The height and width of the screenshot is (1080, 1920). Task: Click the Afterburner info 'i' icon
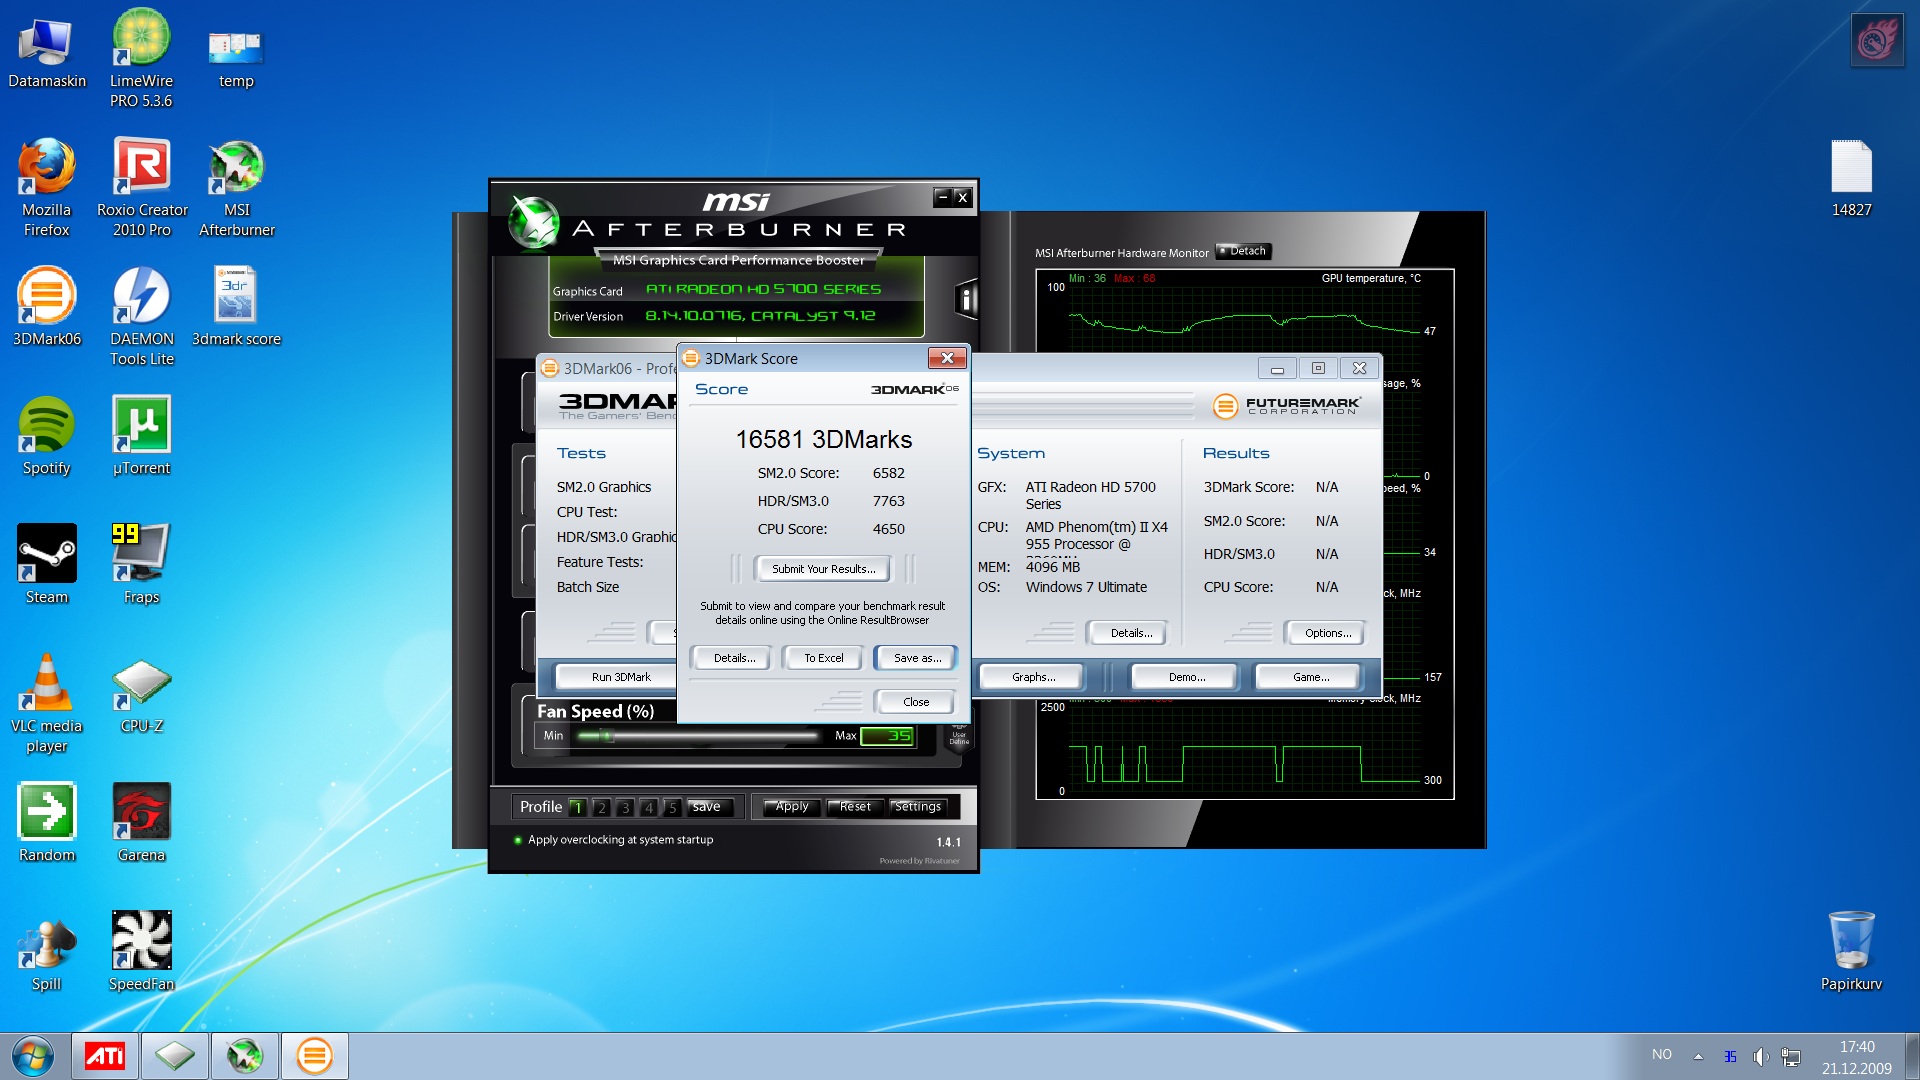click(965, 299)
